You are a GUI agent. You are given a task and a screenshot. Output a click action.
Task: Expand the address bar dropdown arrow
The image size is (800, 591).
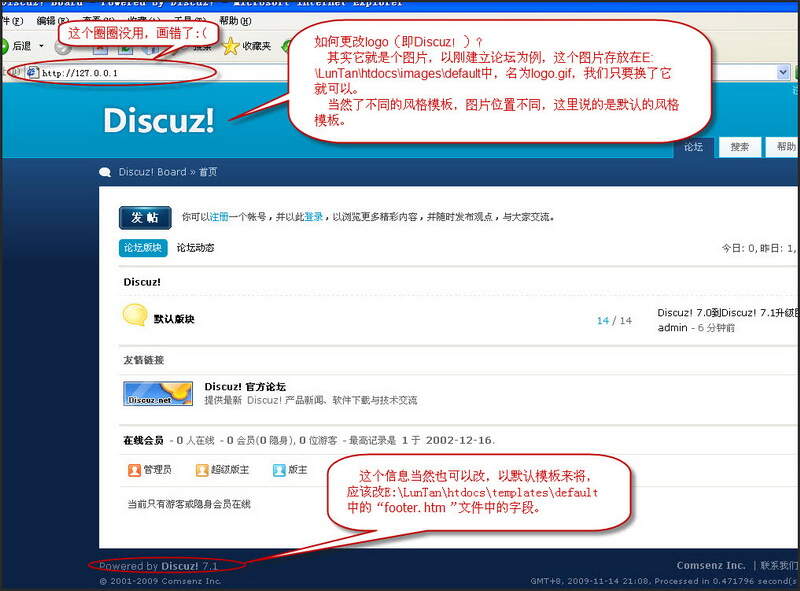click(x=783, y=72)
